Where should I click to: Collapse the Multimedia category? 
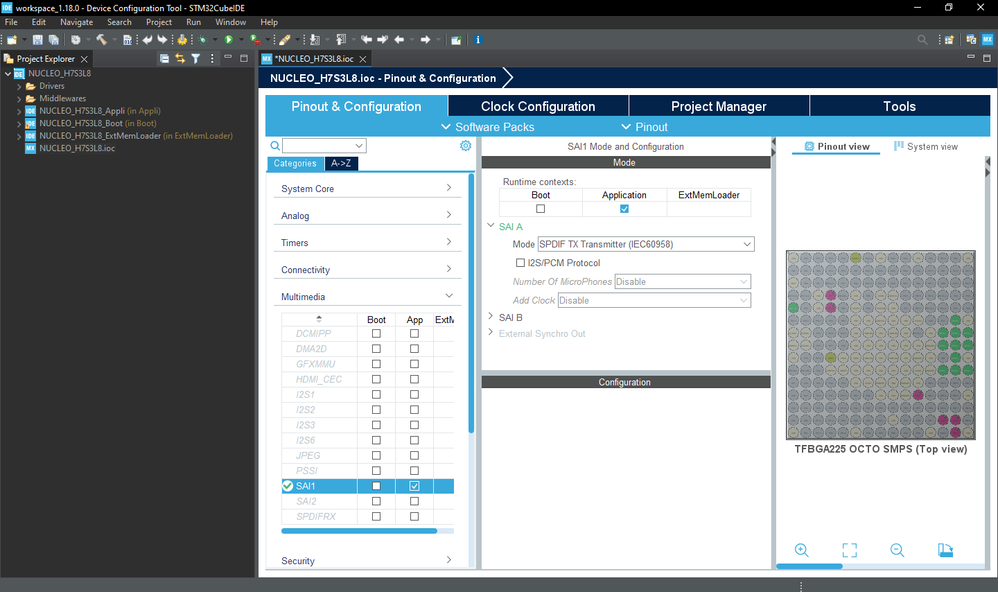point(367,297)
